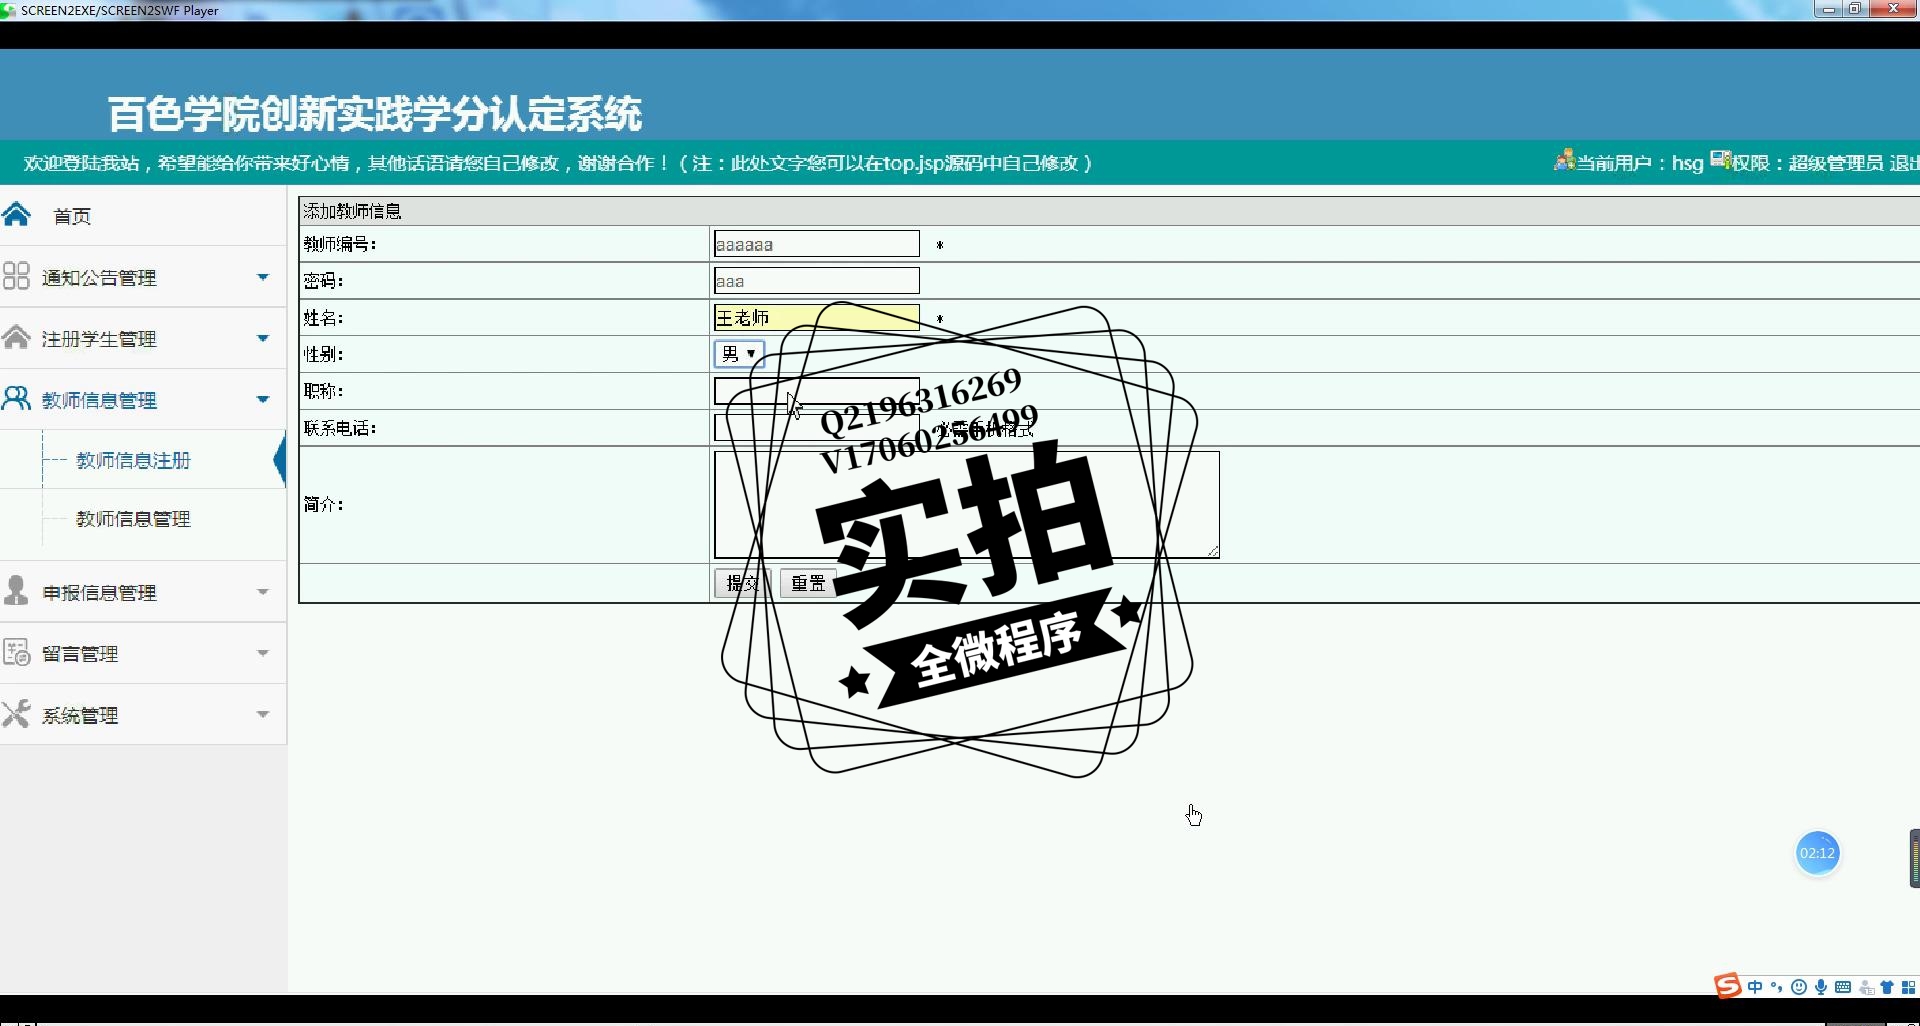
Task: Click the 添加教师信息 form heading
Action: coord(352,211)
